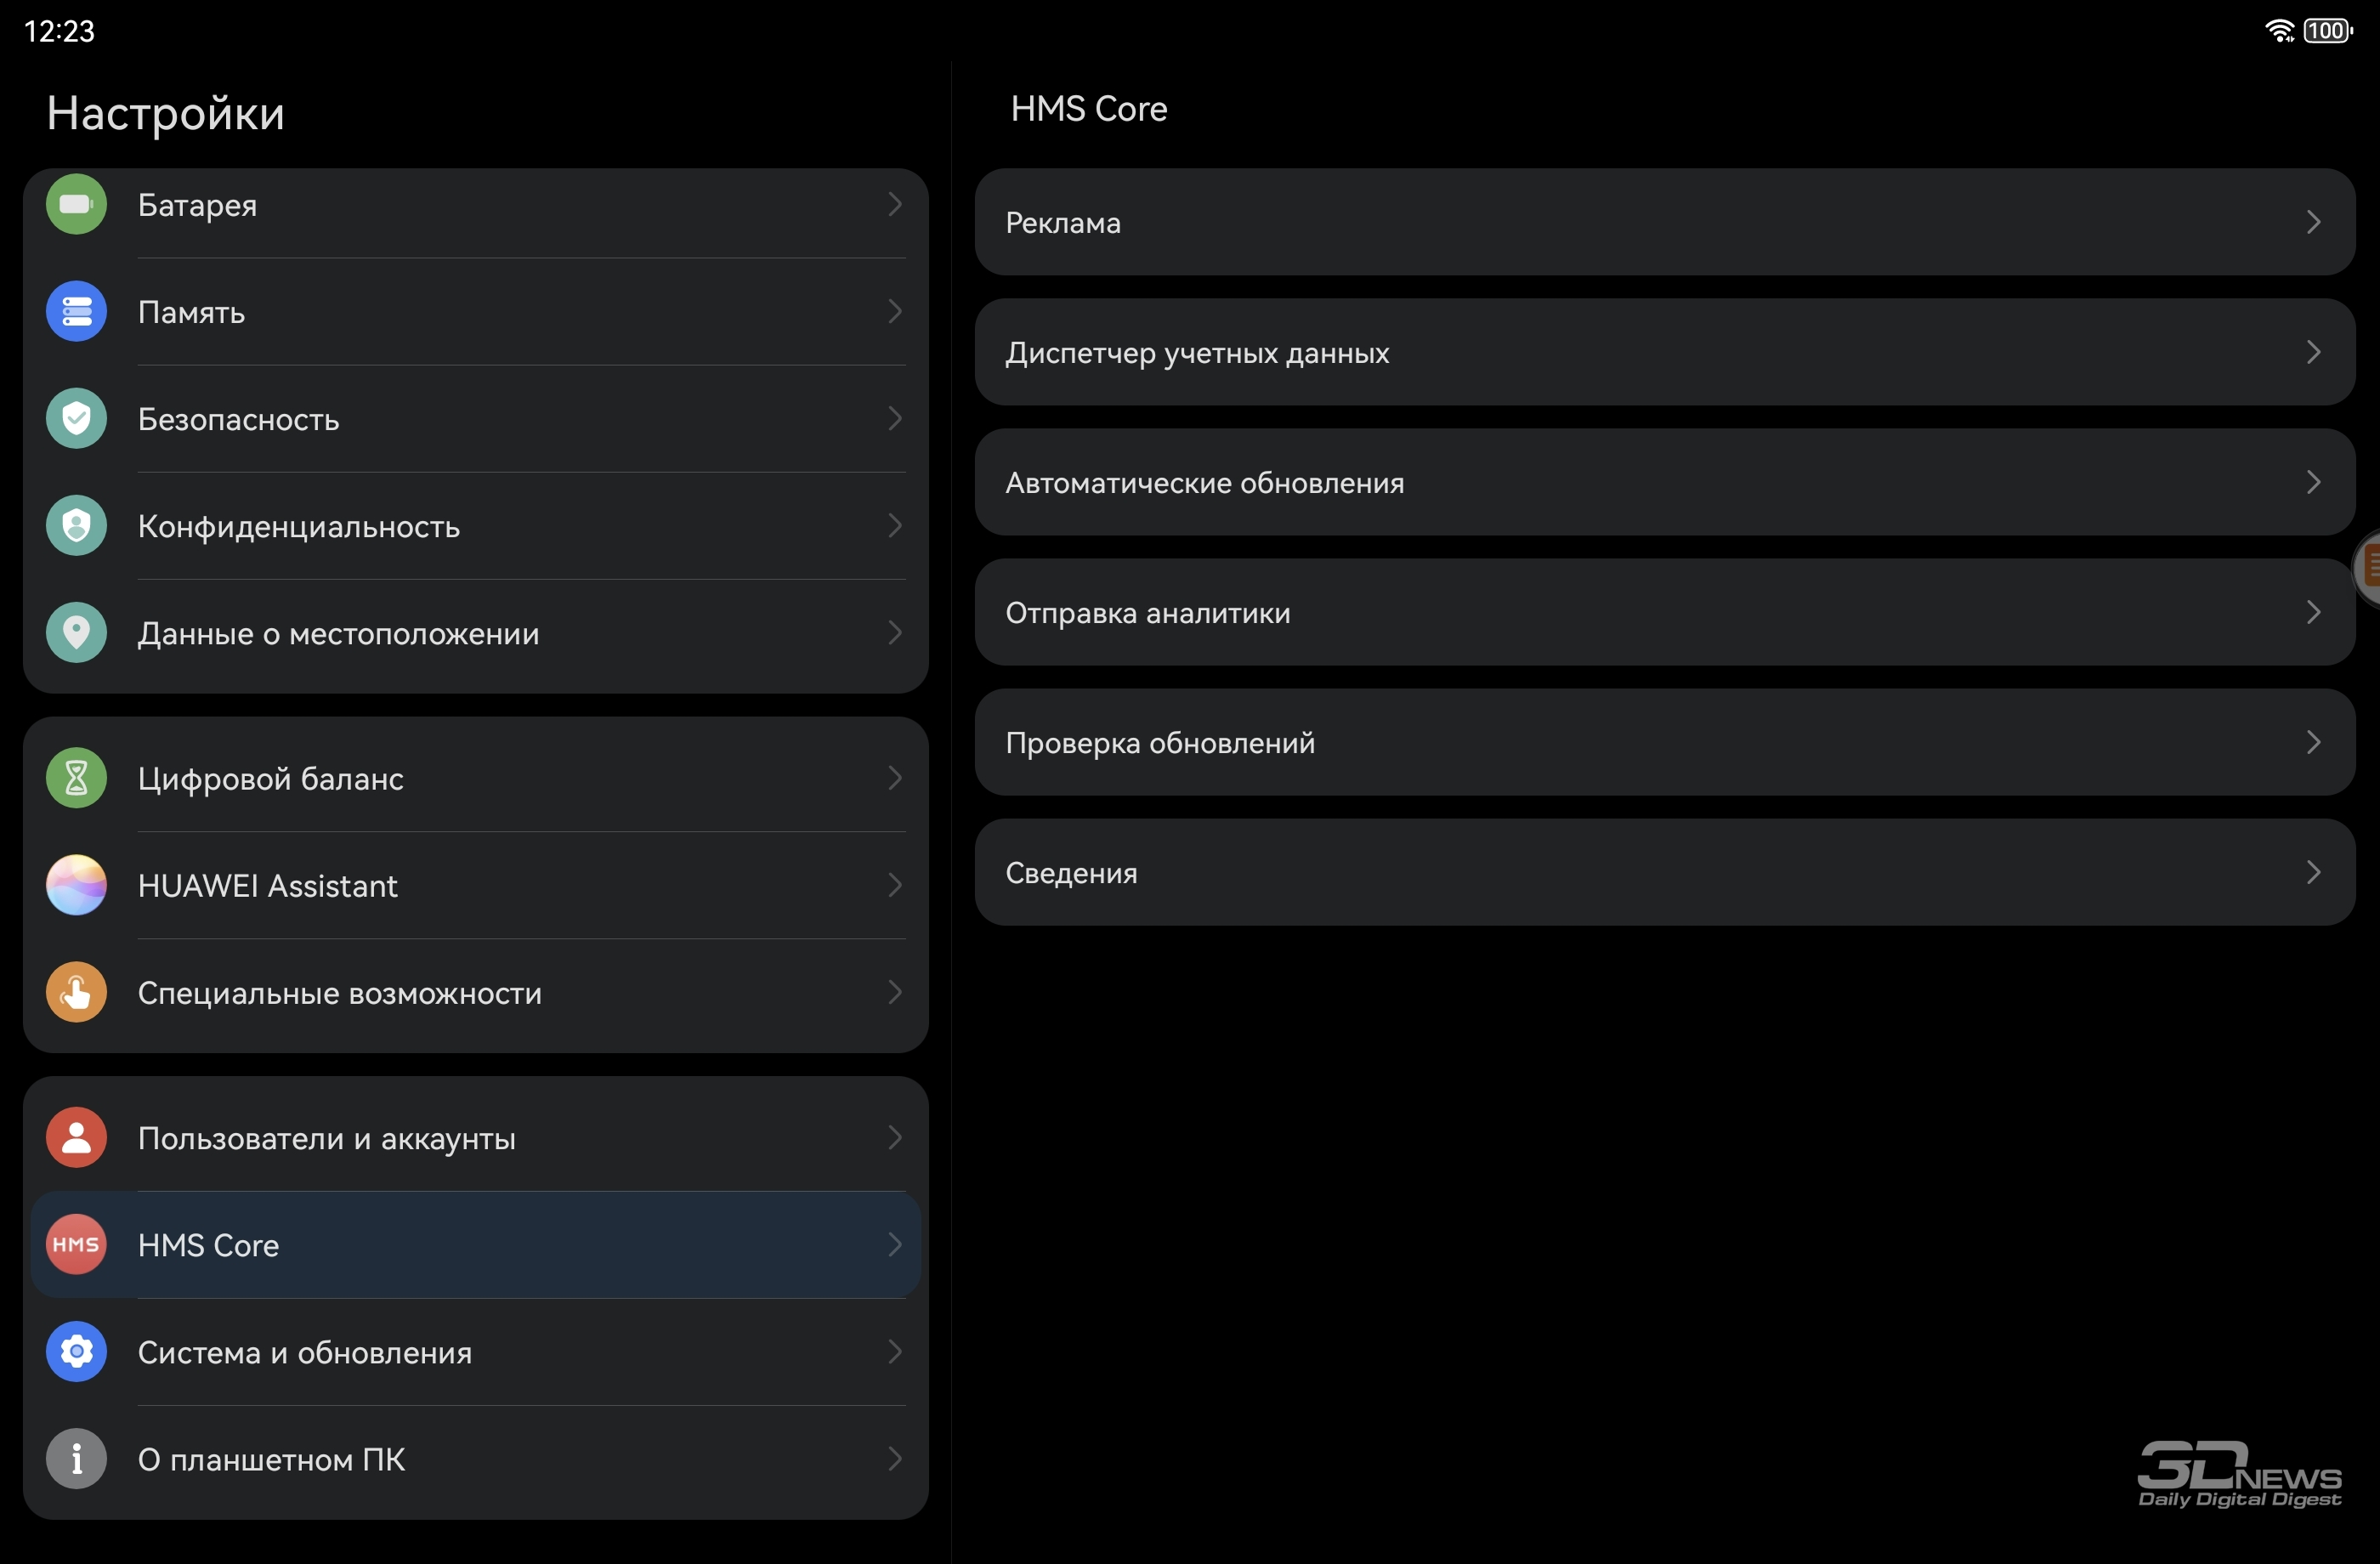Select the HUAWEI Assistant label
Screen dimensions: 2380x1564
(268, 885)
